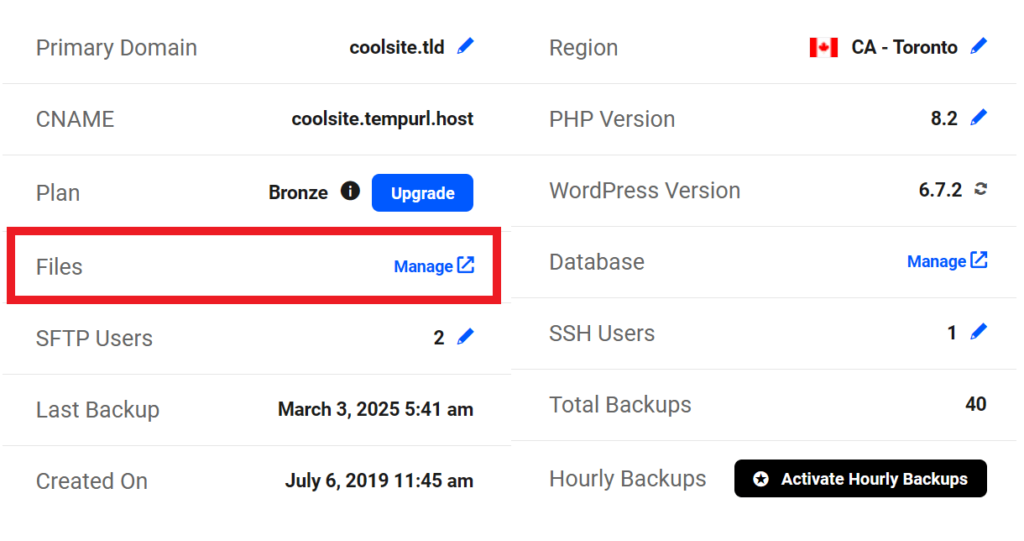1024x541 pixels.
Task: Refresh WordPress Version icon
Action: tap(980, 189)
